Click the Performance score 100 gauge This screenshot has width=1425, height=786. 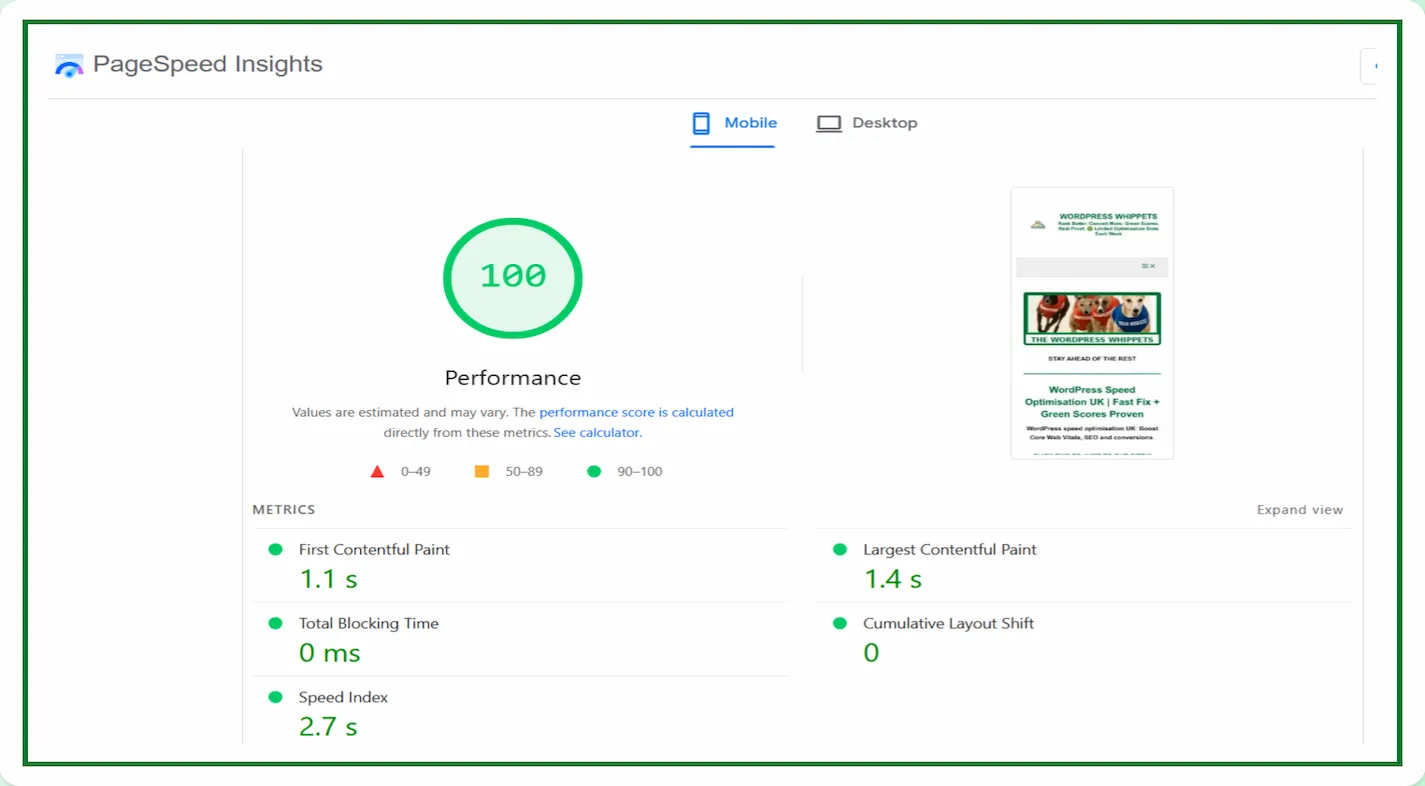click(512, 277)
